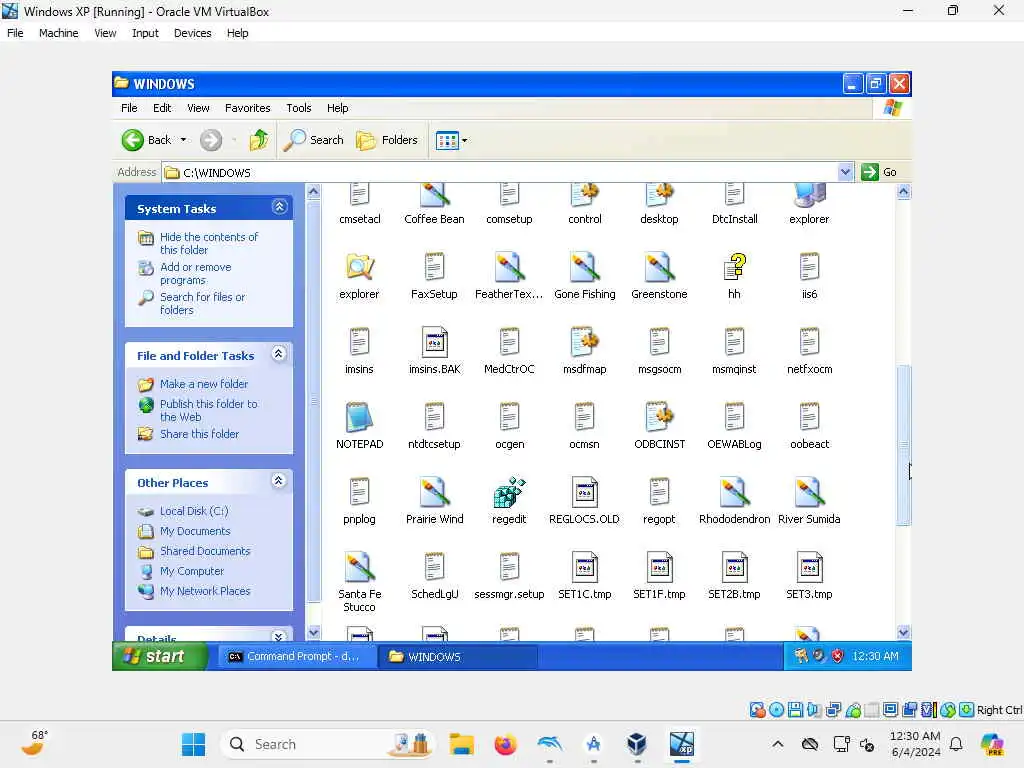The width and height of the screenshot is (1024, 768).
Task: Click the C:\WINDOWS address field
Action: click(500, 172)
